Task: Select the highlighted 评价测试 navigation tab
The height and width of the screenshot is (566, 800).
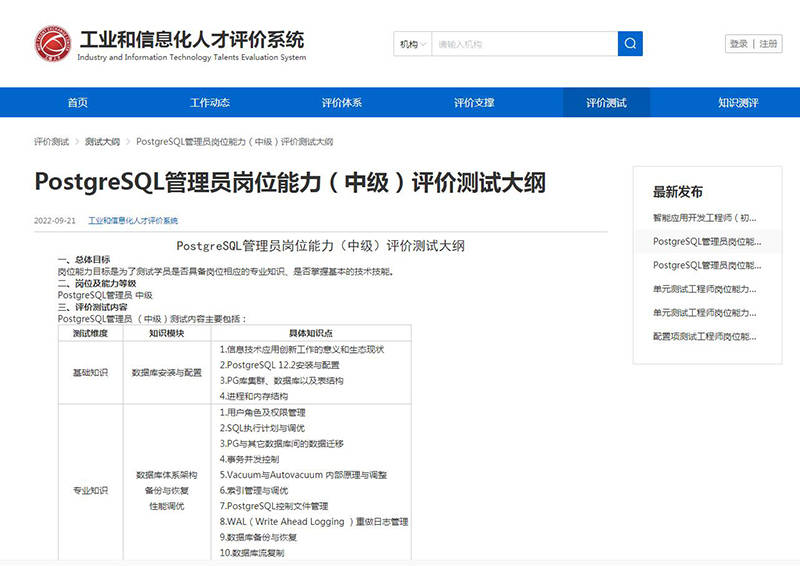Action: [x=606, y=103]
